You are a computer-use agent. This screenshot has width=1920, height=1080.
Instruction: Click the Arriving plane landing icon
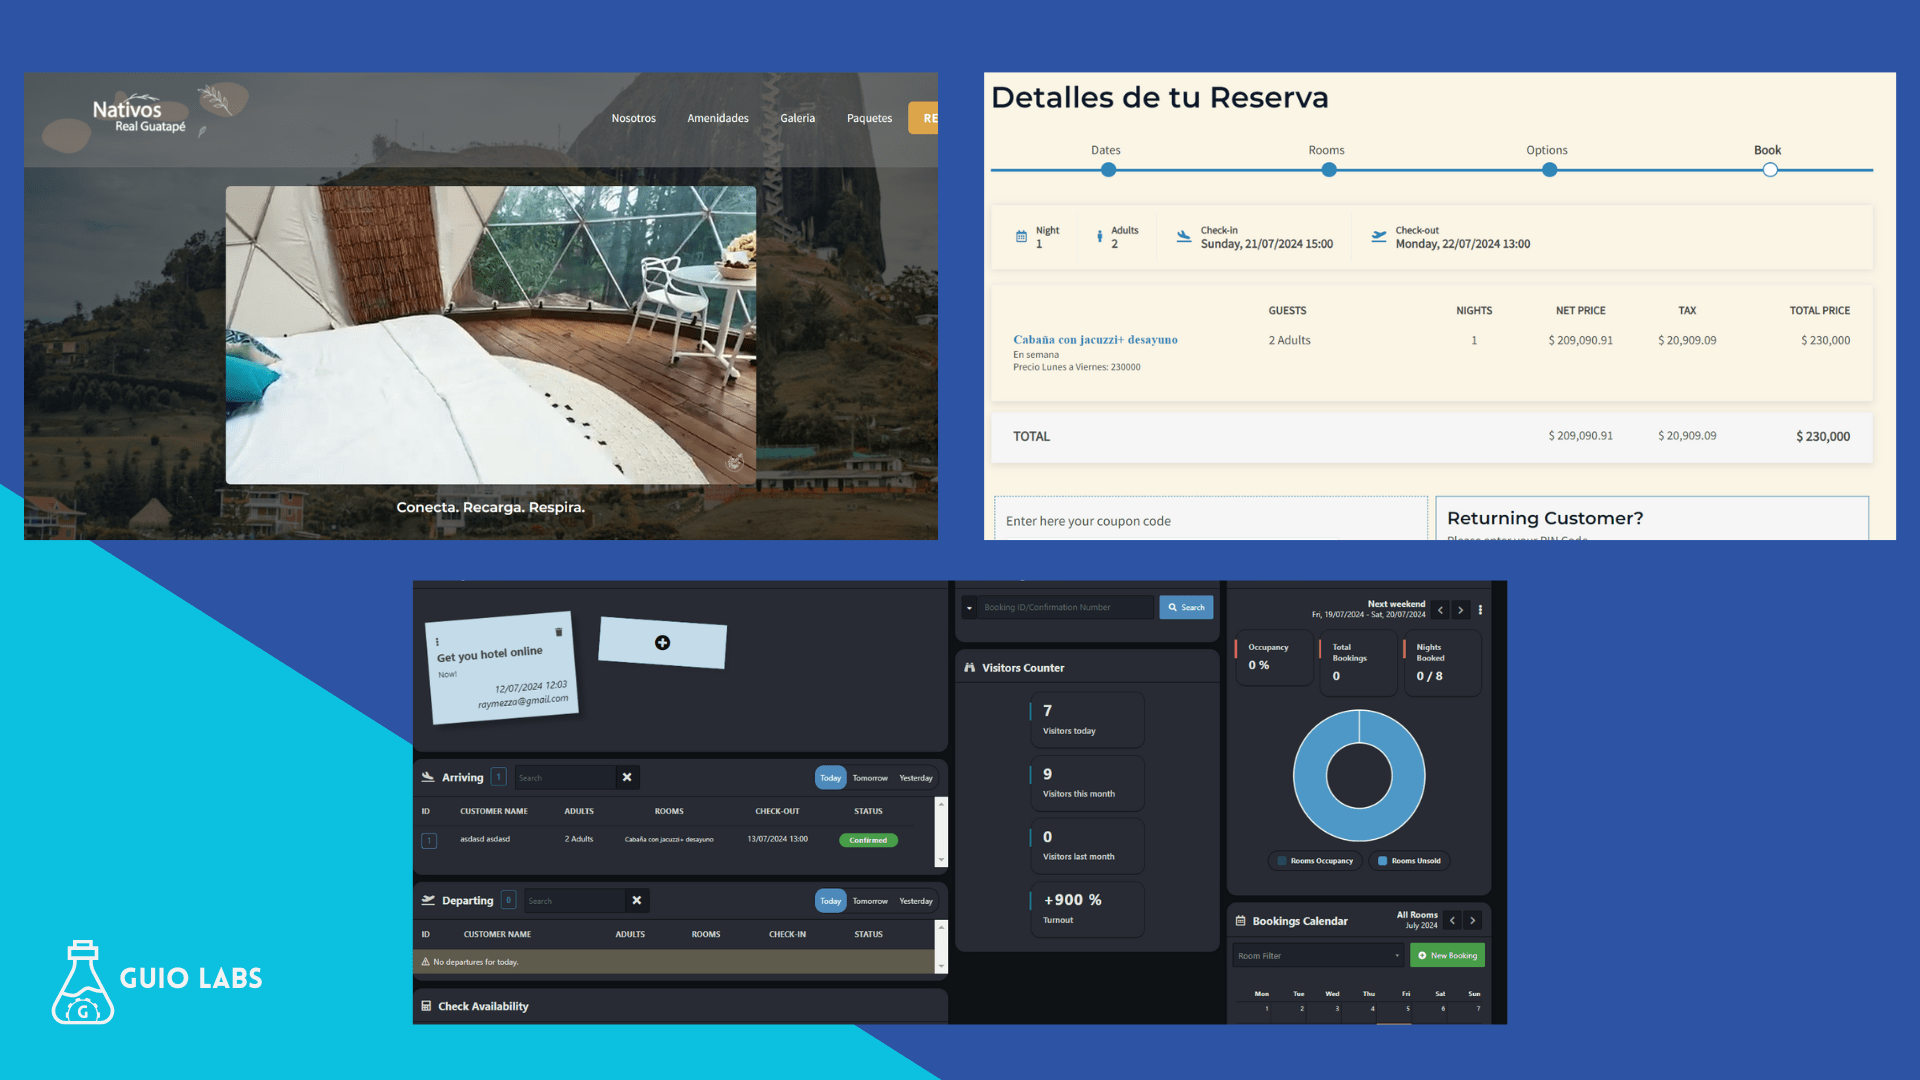pos(428,777)
